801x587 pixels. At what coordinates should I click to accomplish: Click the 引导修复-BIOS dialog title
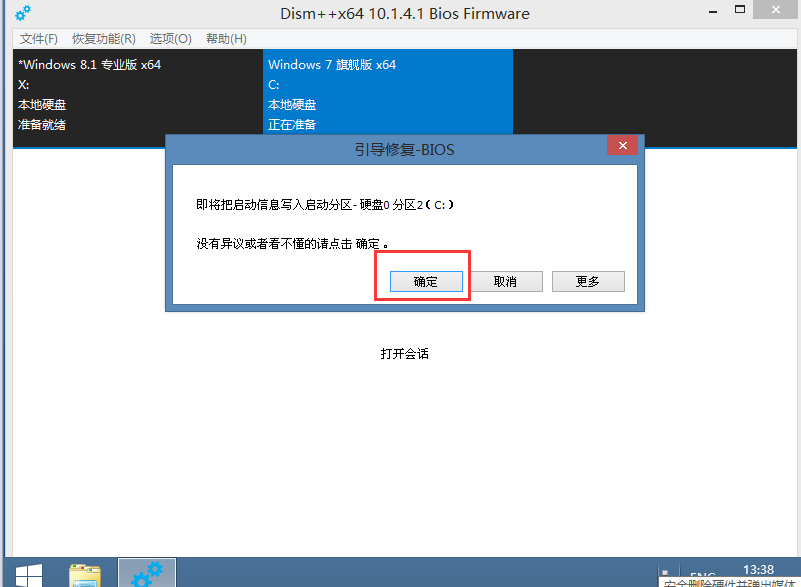tap(405, 150)
